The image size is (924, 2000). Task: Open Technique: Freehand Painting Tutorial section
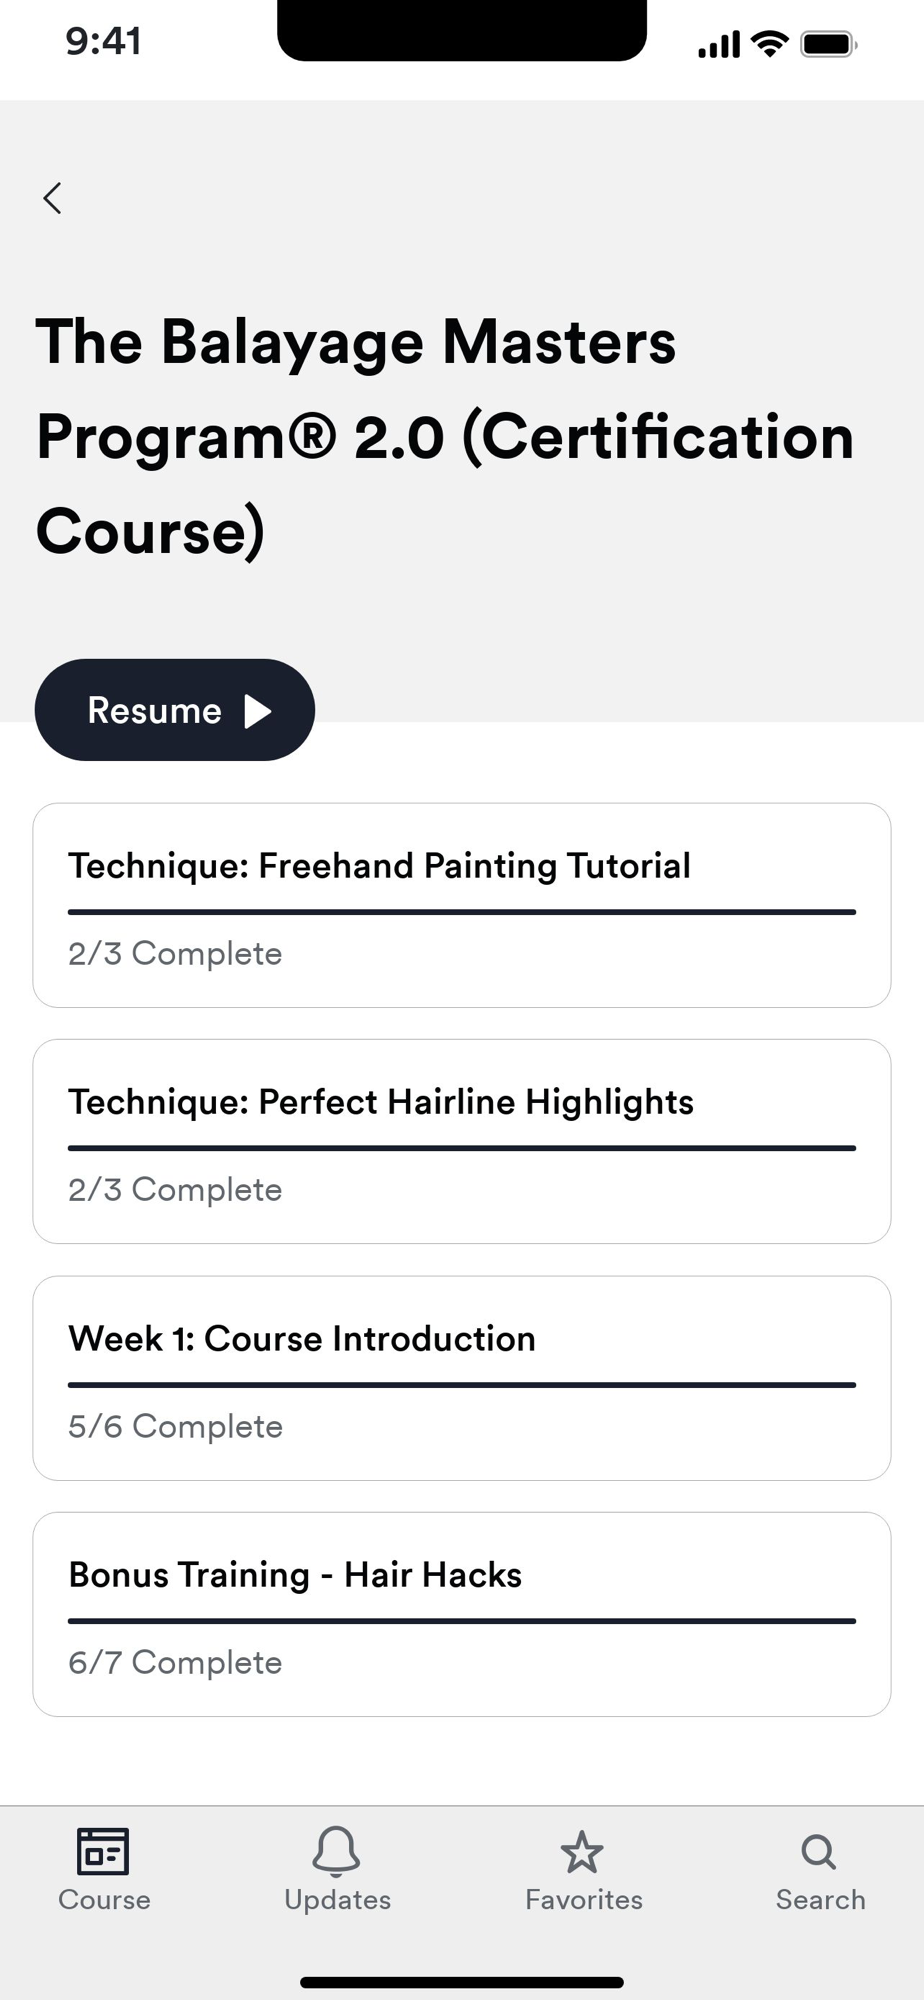point(462,905)
